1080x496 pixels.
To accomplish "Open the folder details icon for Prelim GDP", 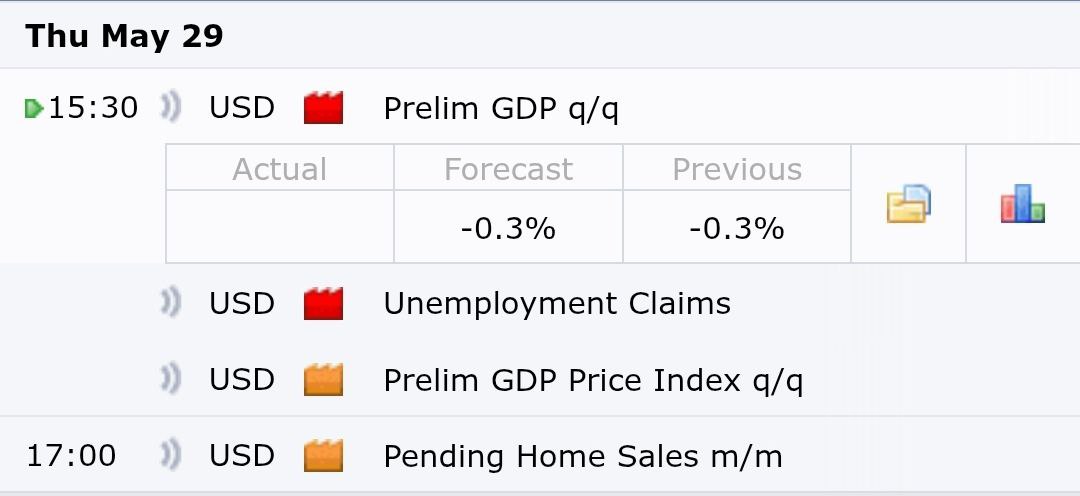I will tap(908, 204).
